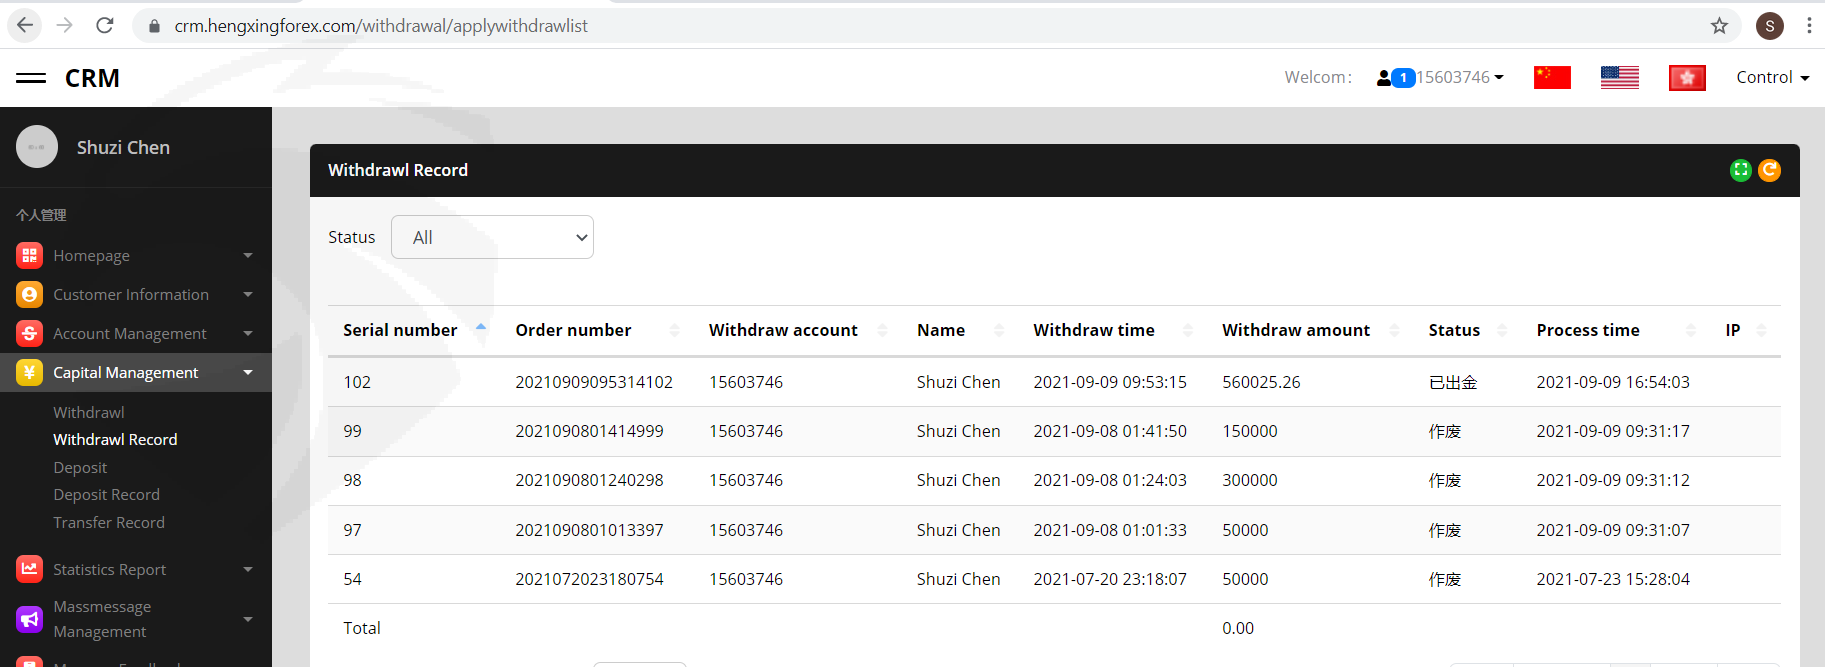
Task: Go to the Withdrawl sidebar link
Action: [x=88, y=412]
